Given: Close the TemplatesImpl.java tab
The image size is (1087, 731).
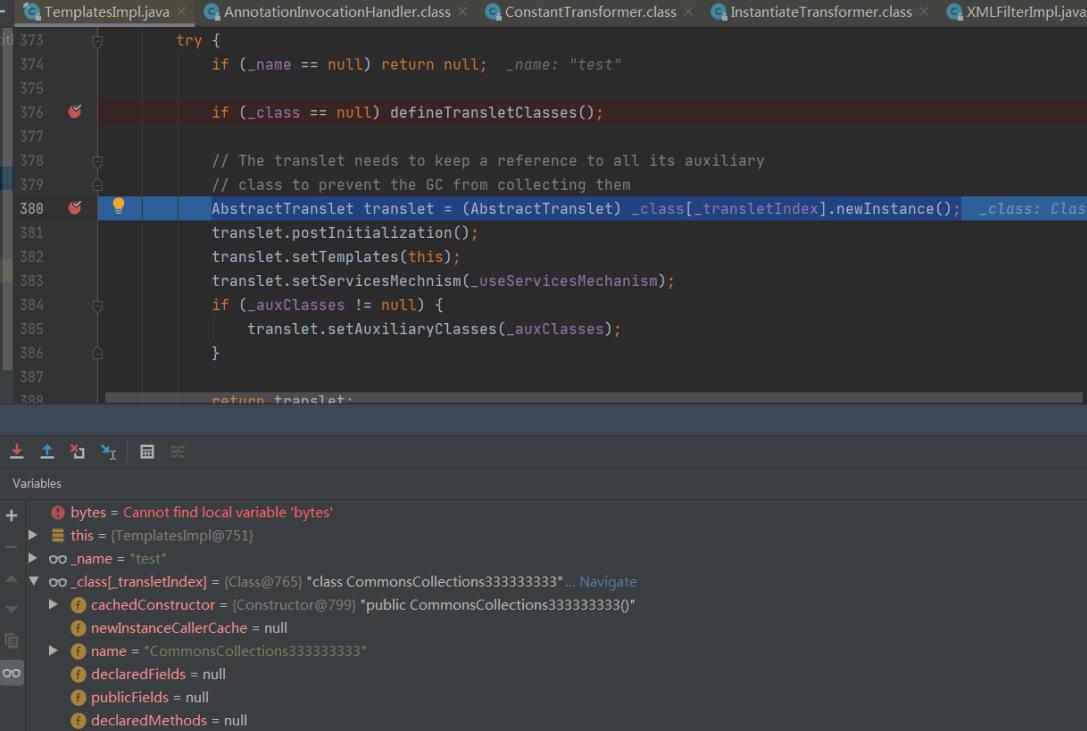Looking at the screenshot, I should 181,12.
